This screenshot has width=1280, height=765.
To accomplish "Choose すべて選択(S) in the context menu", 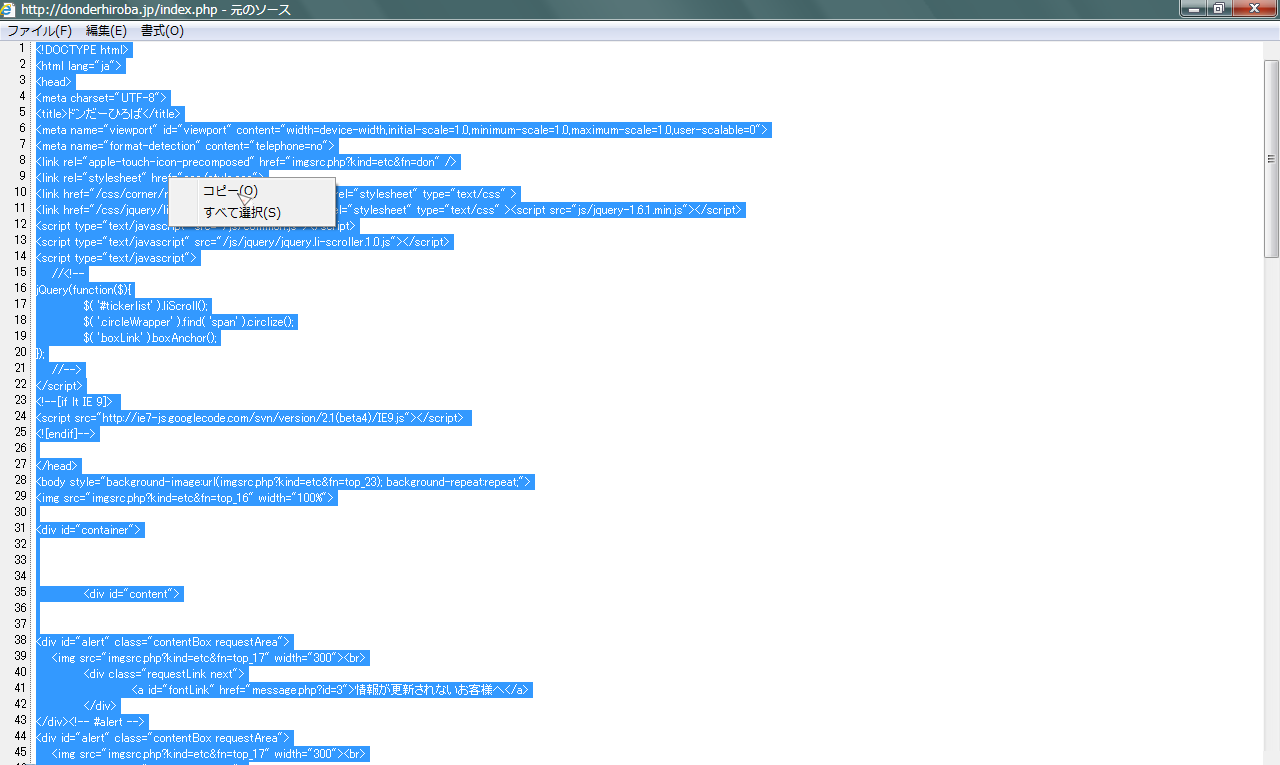I will pos(242,213).
